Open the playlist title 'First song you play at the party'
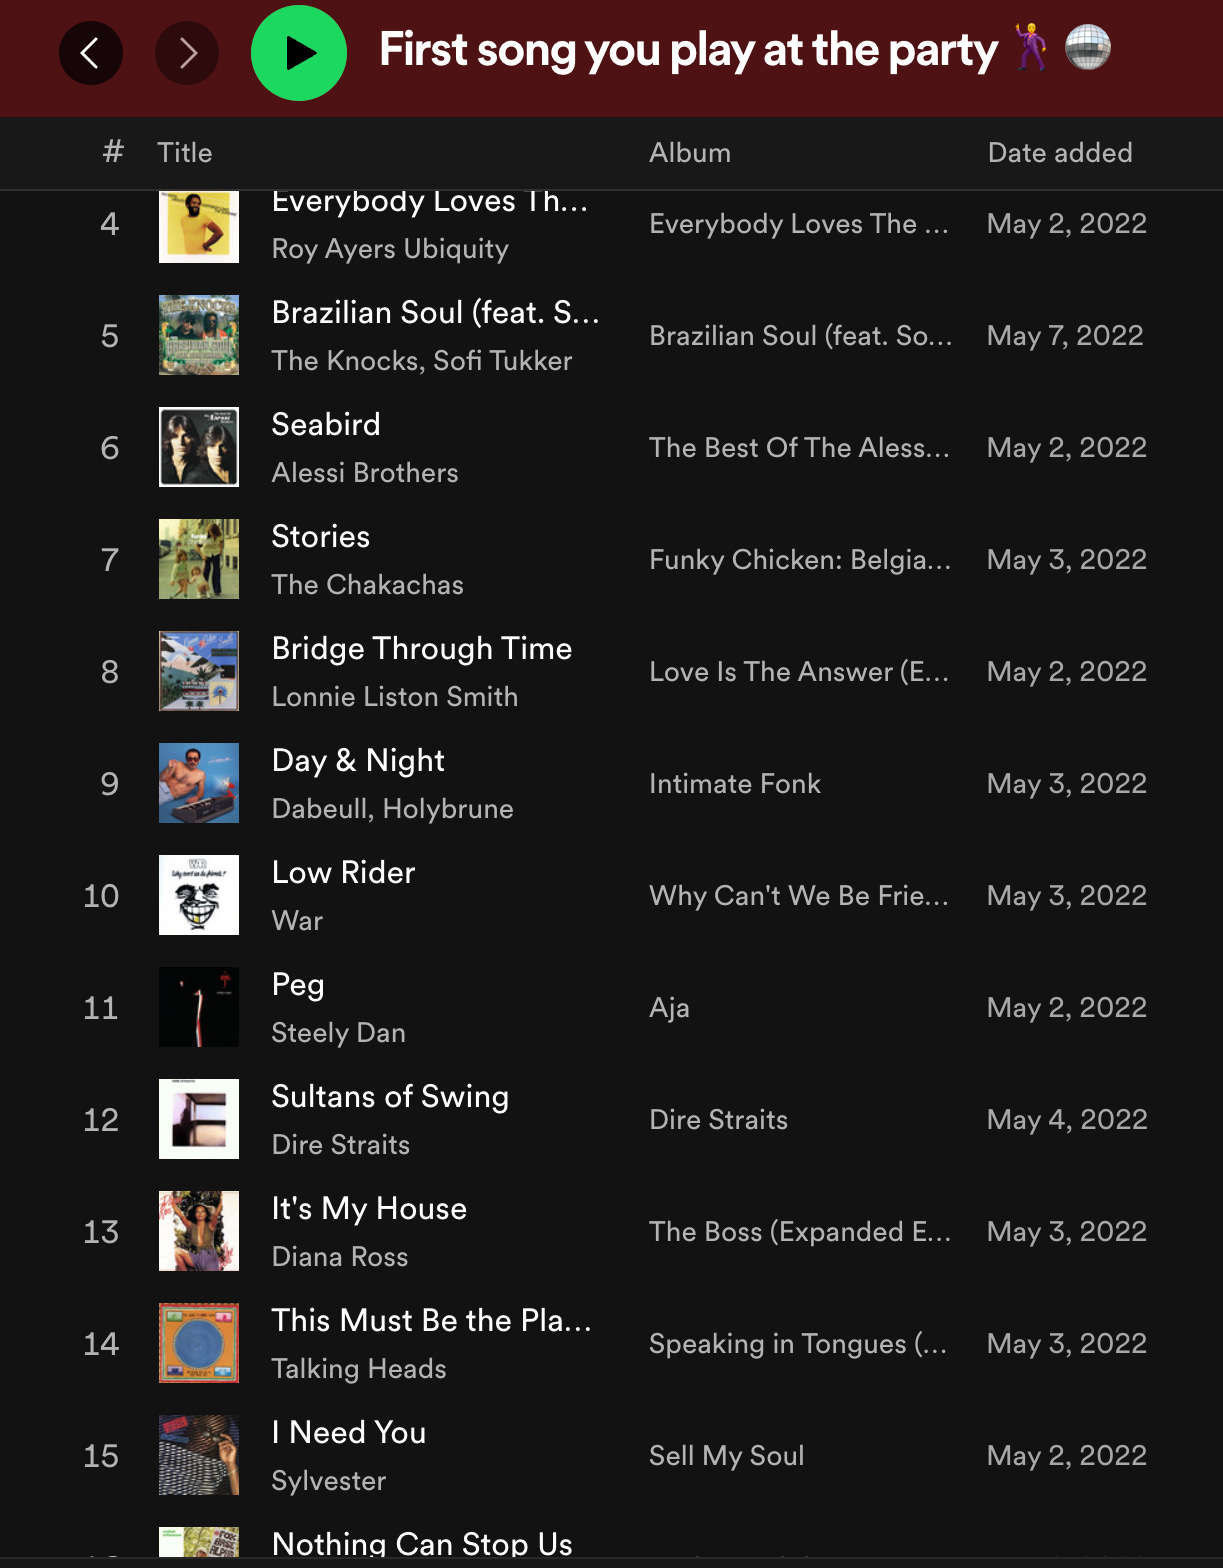Image resolution: width=1223 pixels, height=1568 pixels. coord(686,50)
